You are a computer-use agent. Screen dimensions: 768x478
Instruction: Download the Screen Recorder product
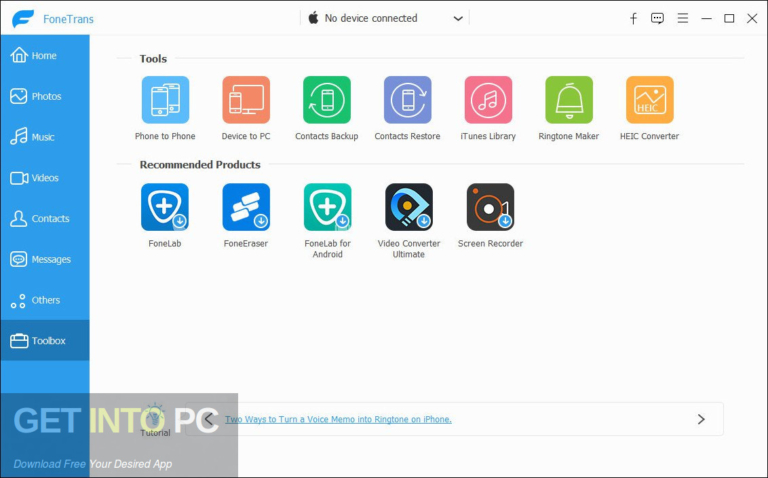pos(490,207)
